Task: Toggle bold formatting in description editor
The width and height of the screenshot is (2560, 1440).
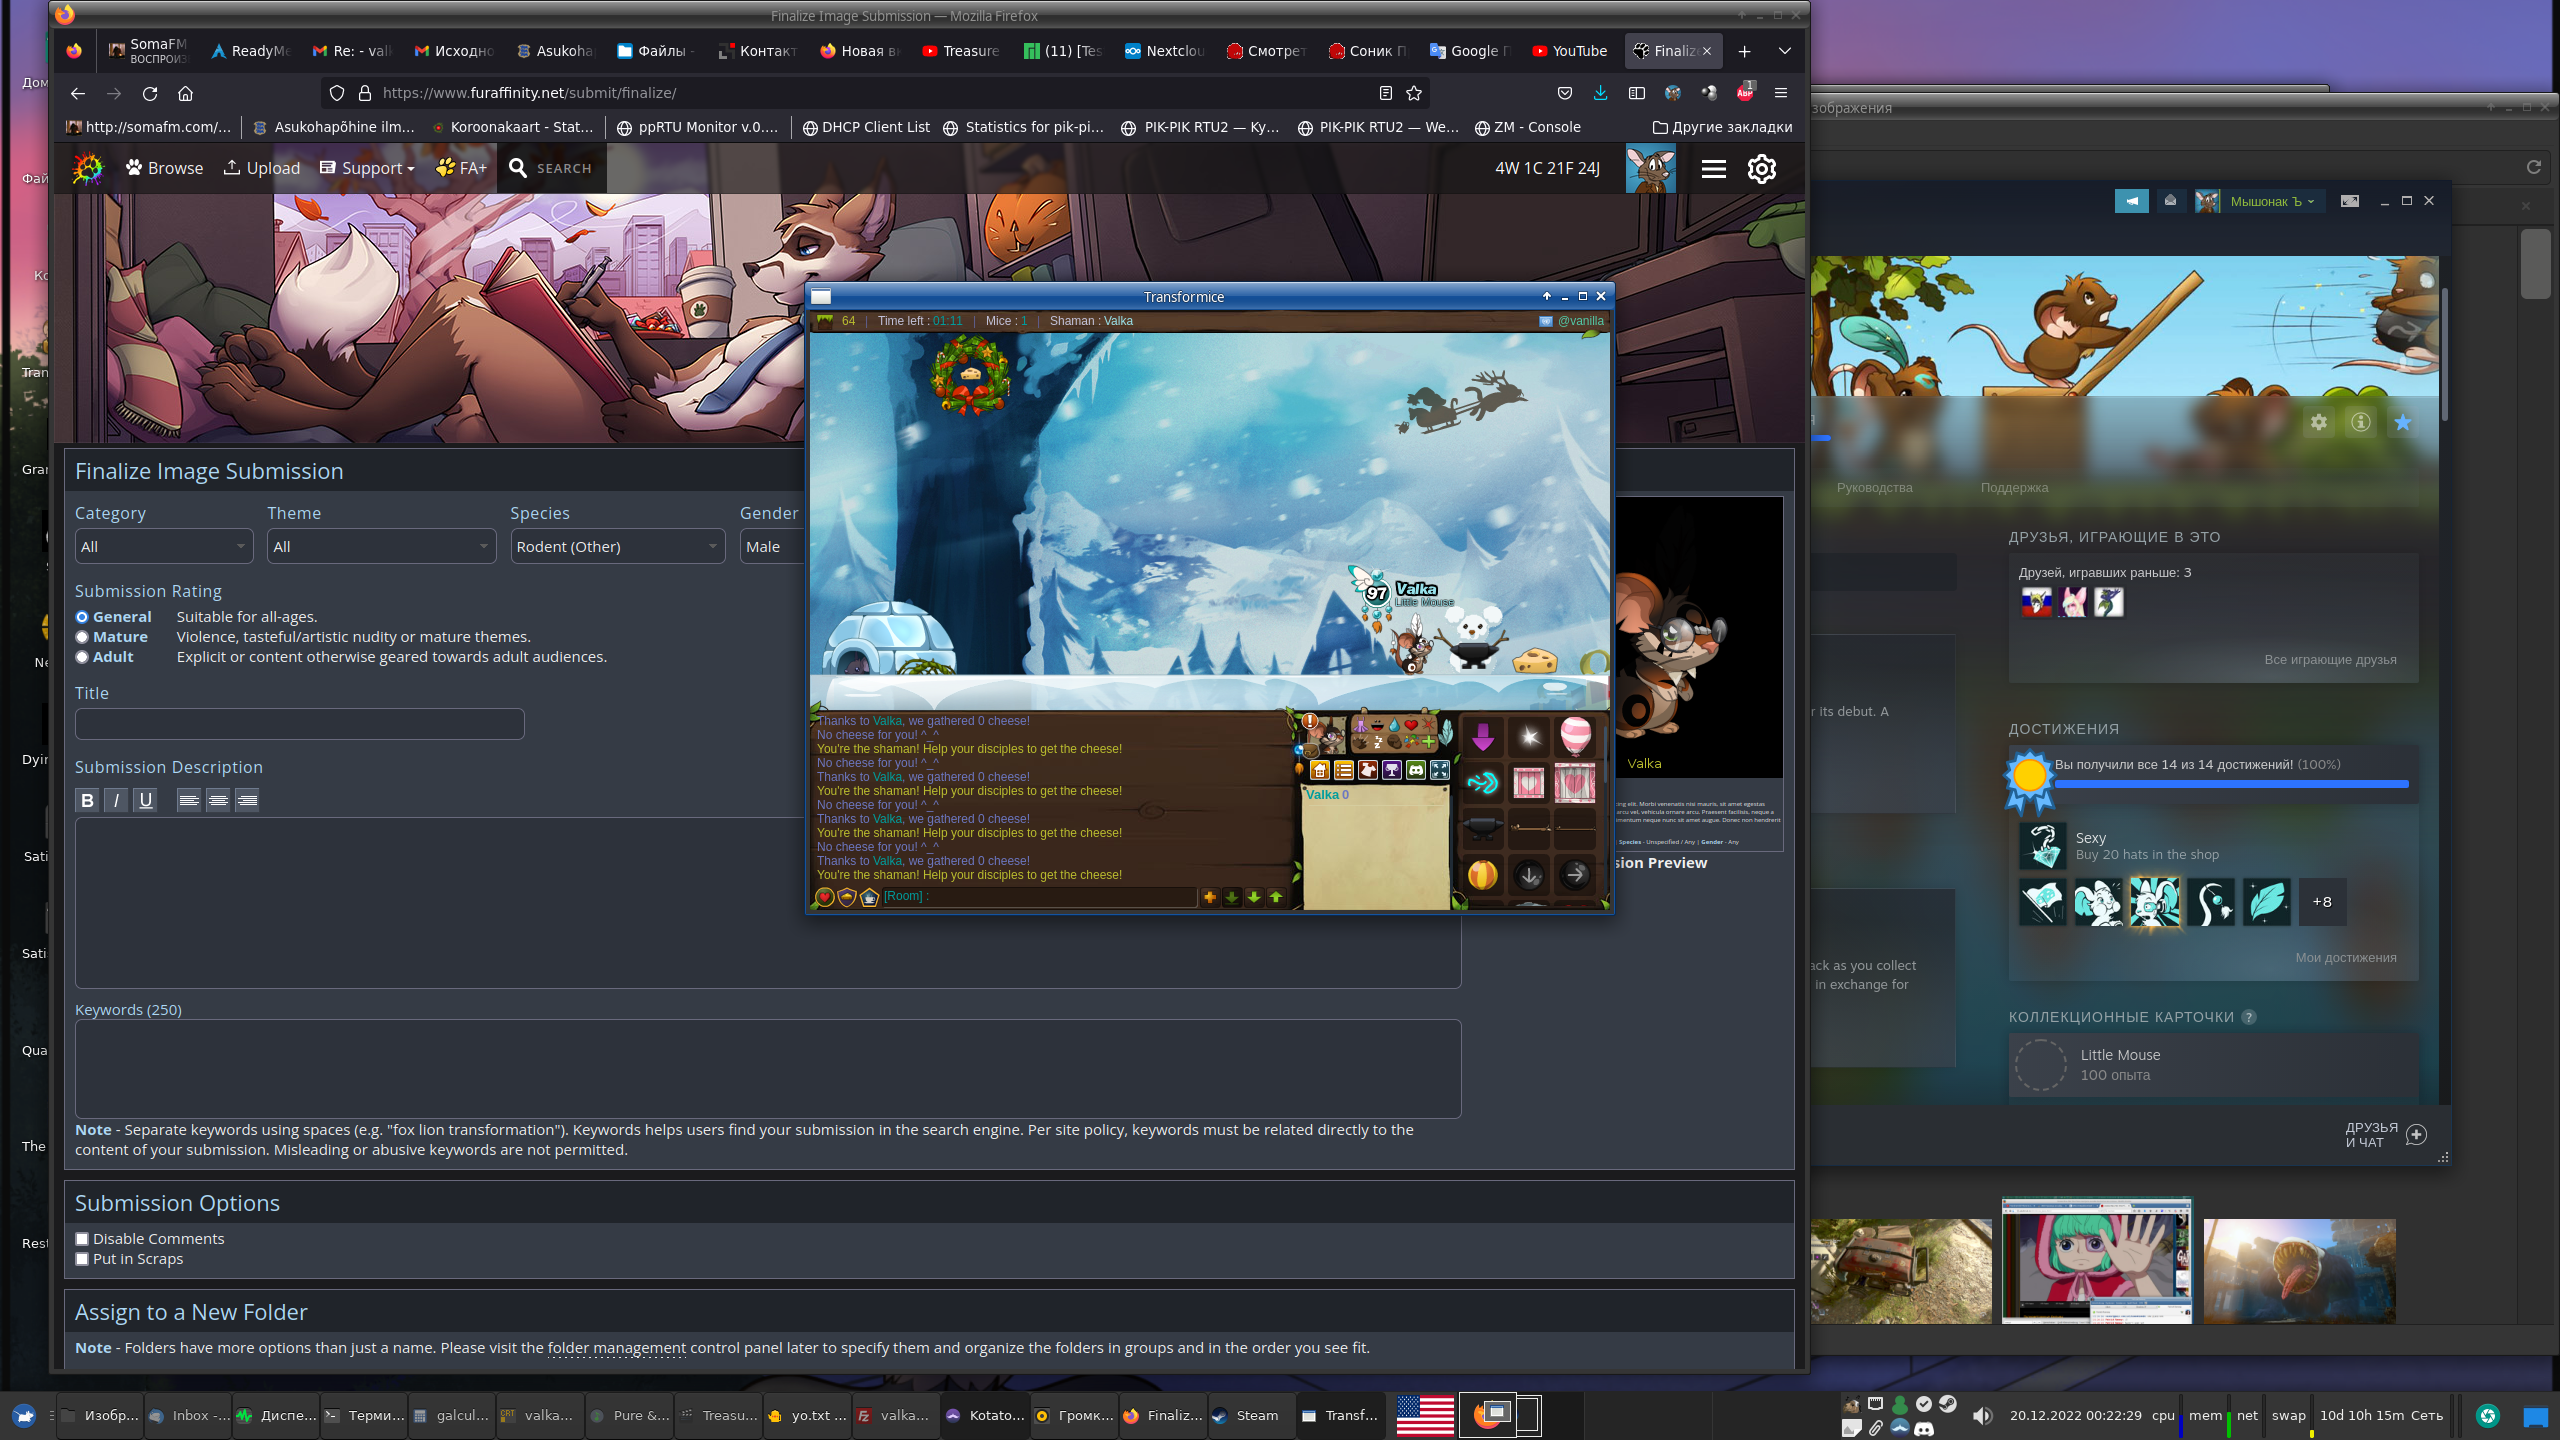Action: (x=87, y=800)
